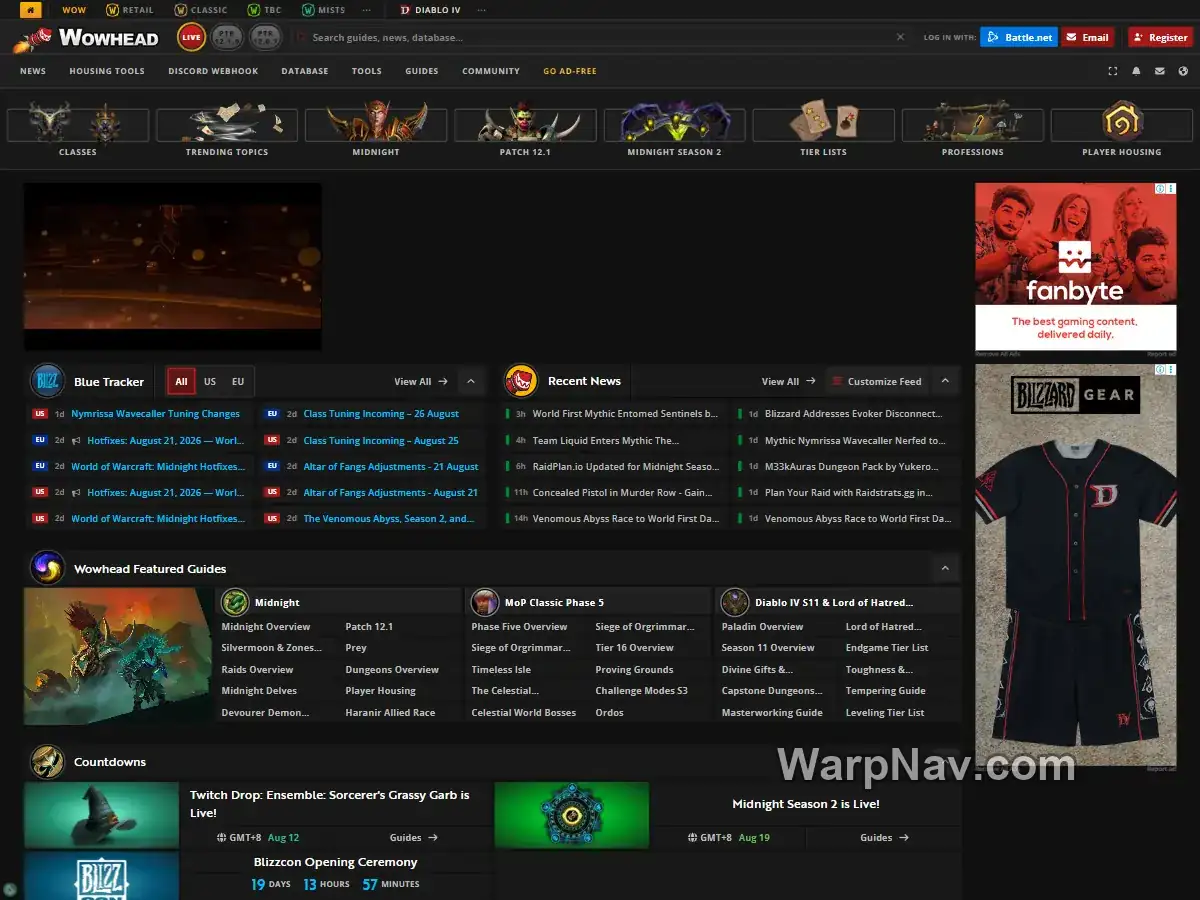This screenshot has height=900, width=1200.
Task: Open Housing Tools menu
Action: [x=107, y=71]
